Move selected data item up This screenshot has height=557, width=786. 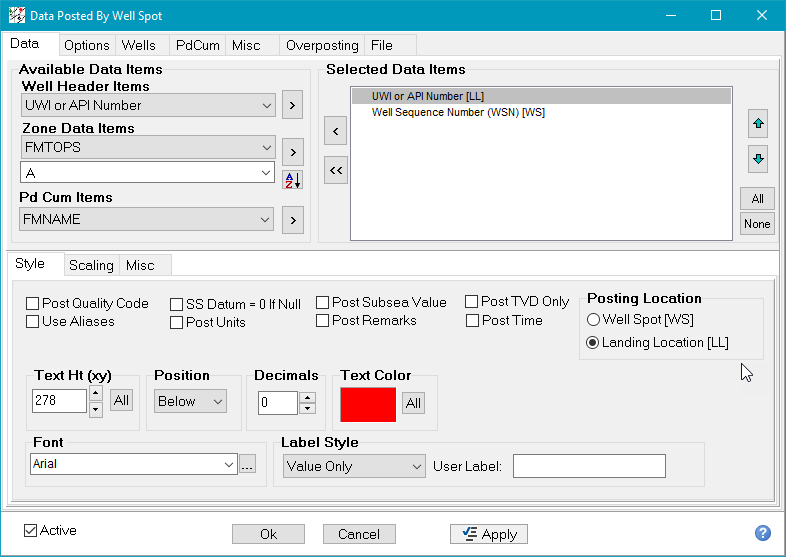[x=757, y=124]
